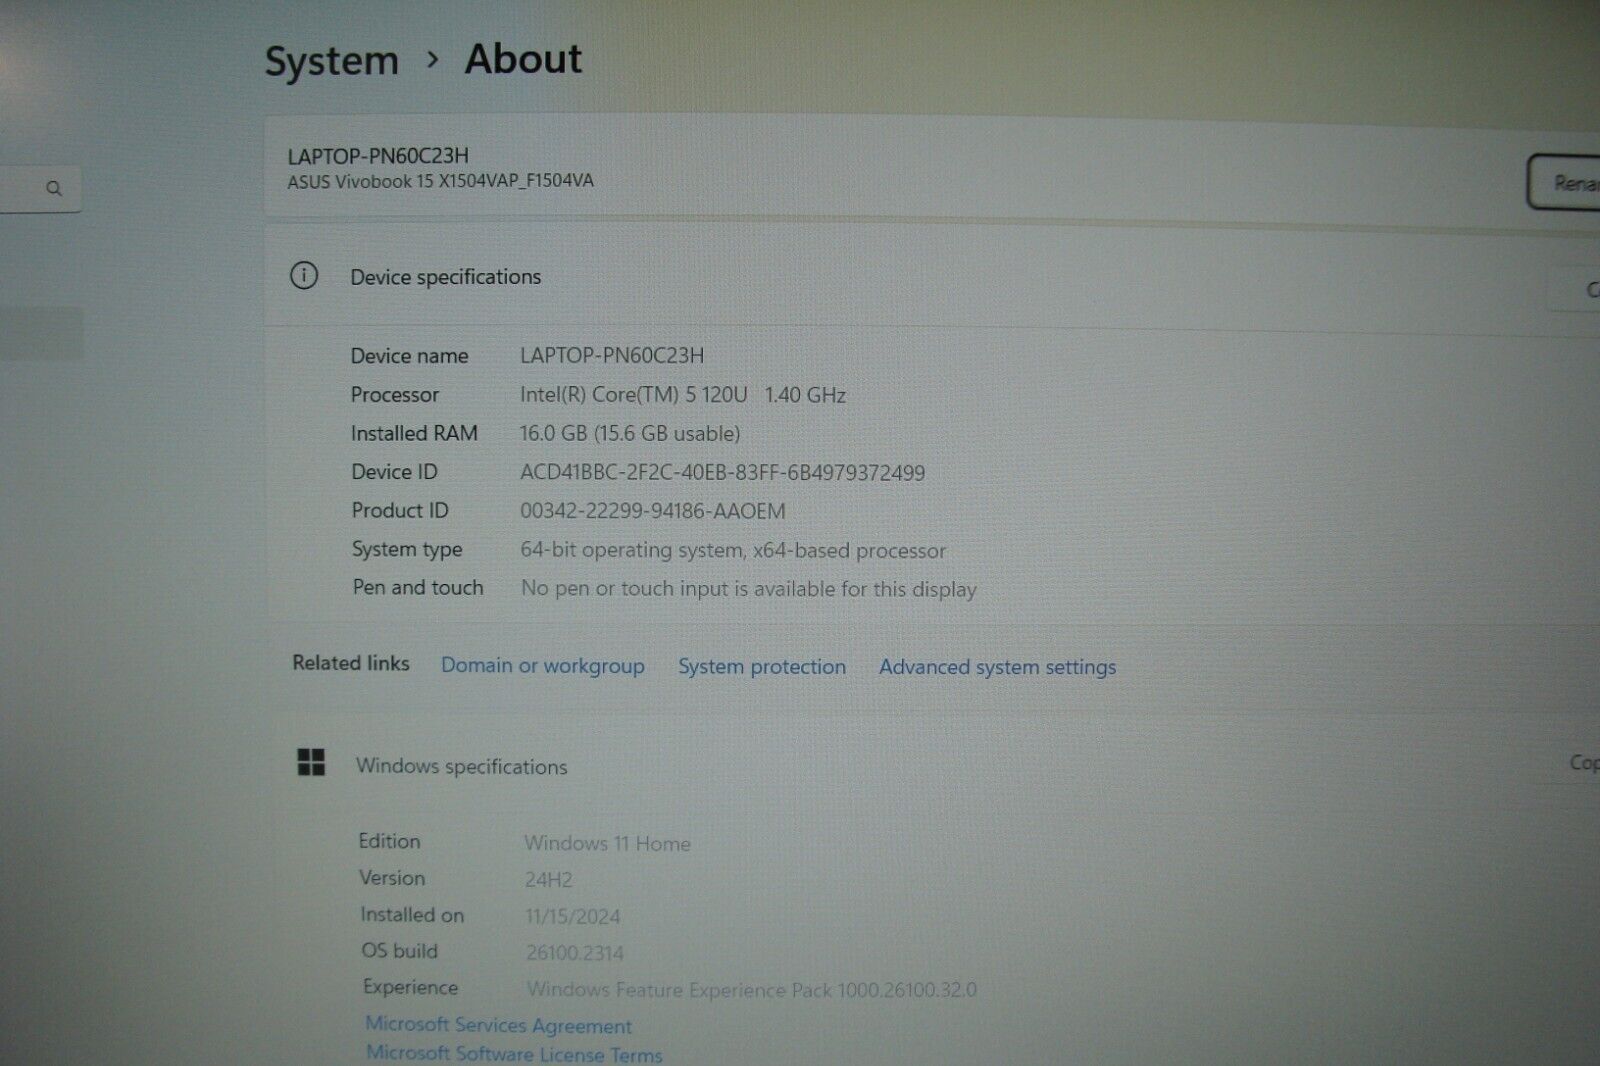Select System type value 64-bit operating system
Viewport: 1600px width, 1066px height.
coord(733,550)
